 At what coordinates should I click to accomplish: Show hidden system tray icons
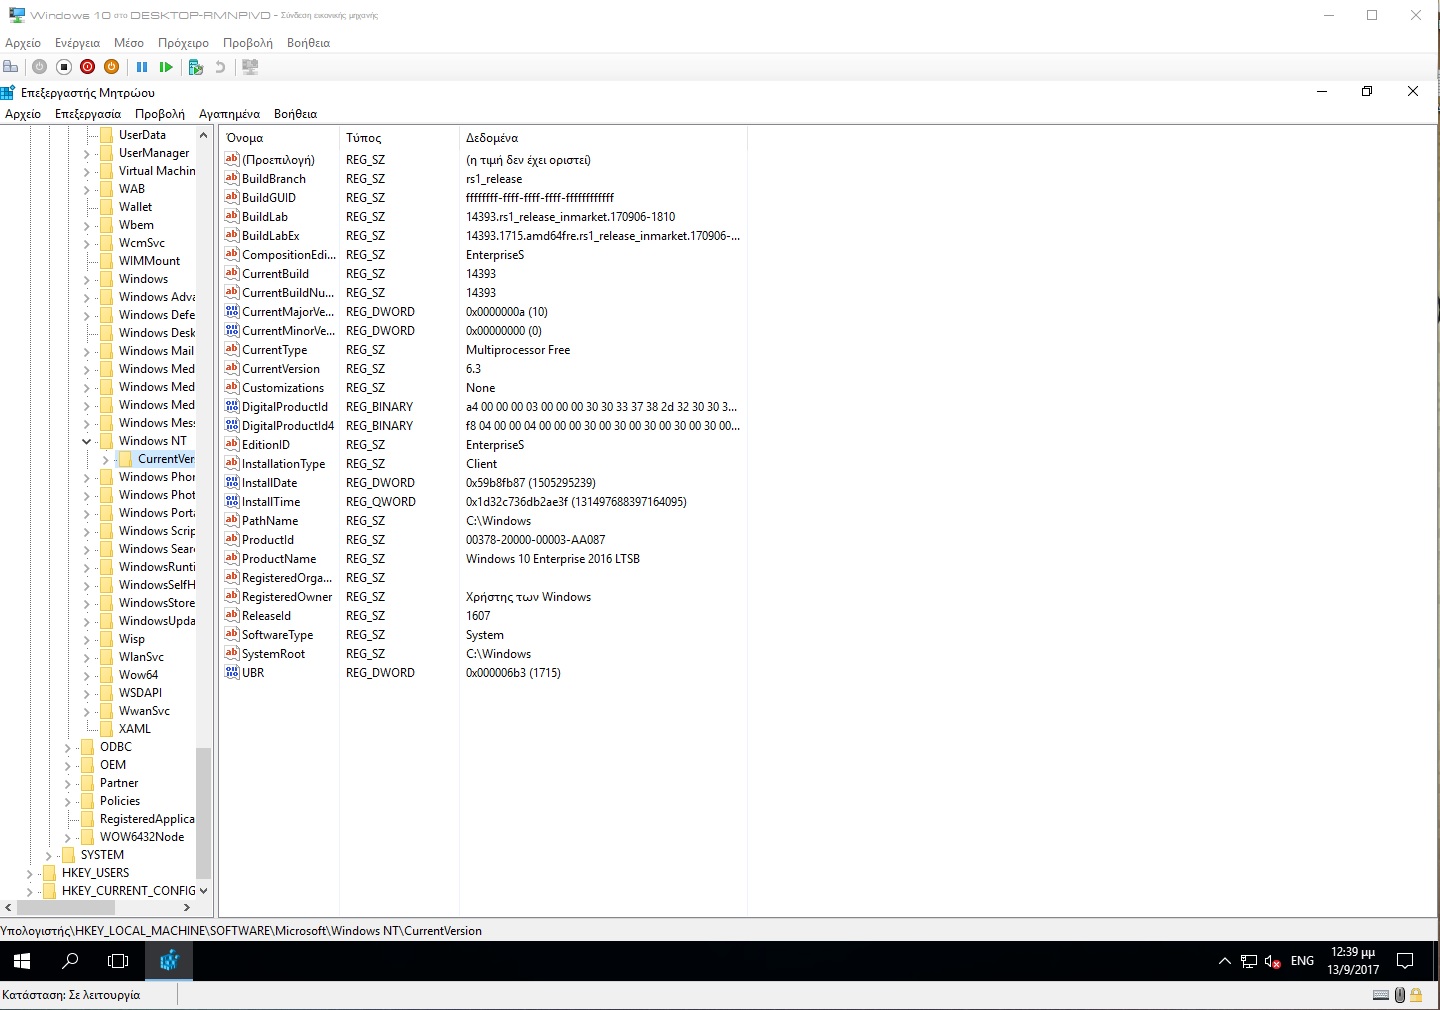click(1224, 961)
